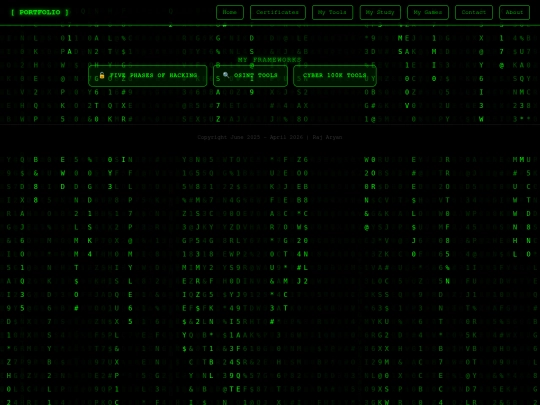This screenshot has height=405, width=540.
Task: Open the OSINT Tools framework
Action: pyautogui.click(x=250, y=75)
